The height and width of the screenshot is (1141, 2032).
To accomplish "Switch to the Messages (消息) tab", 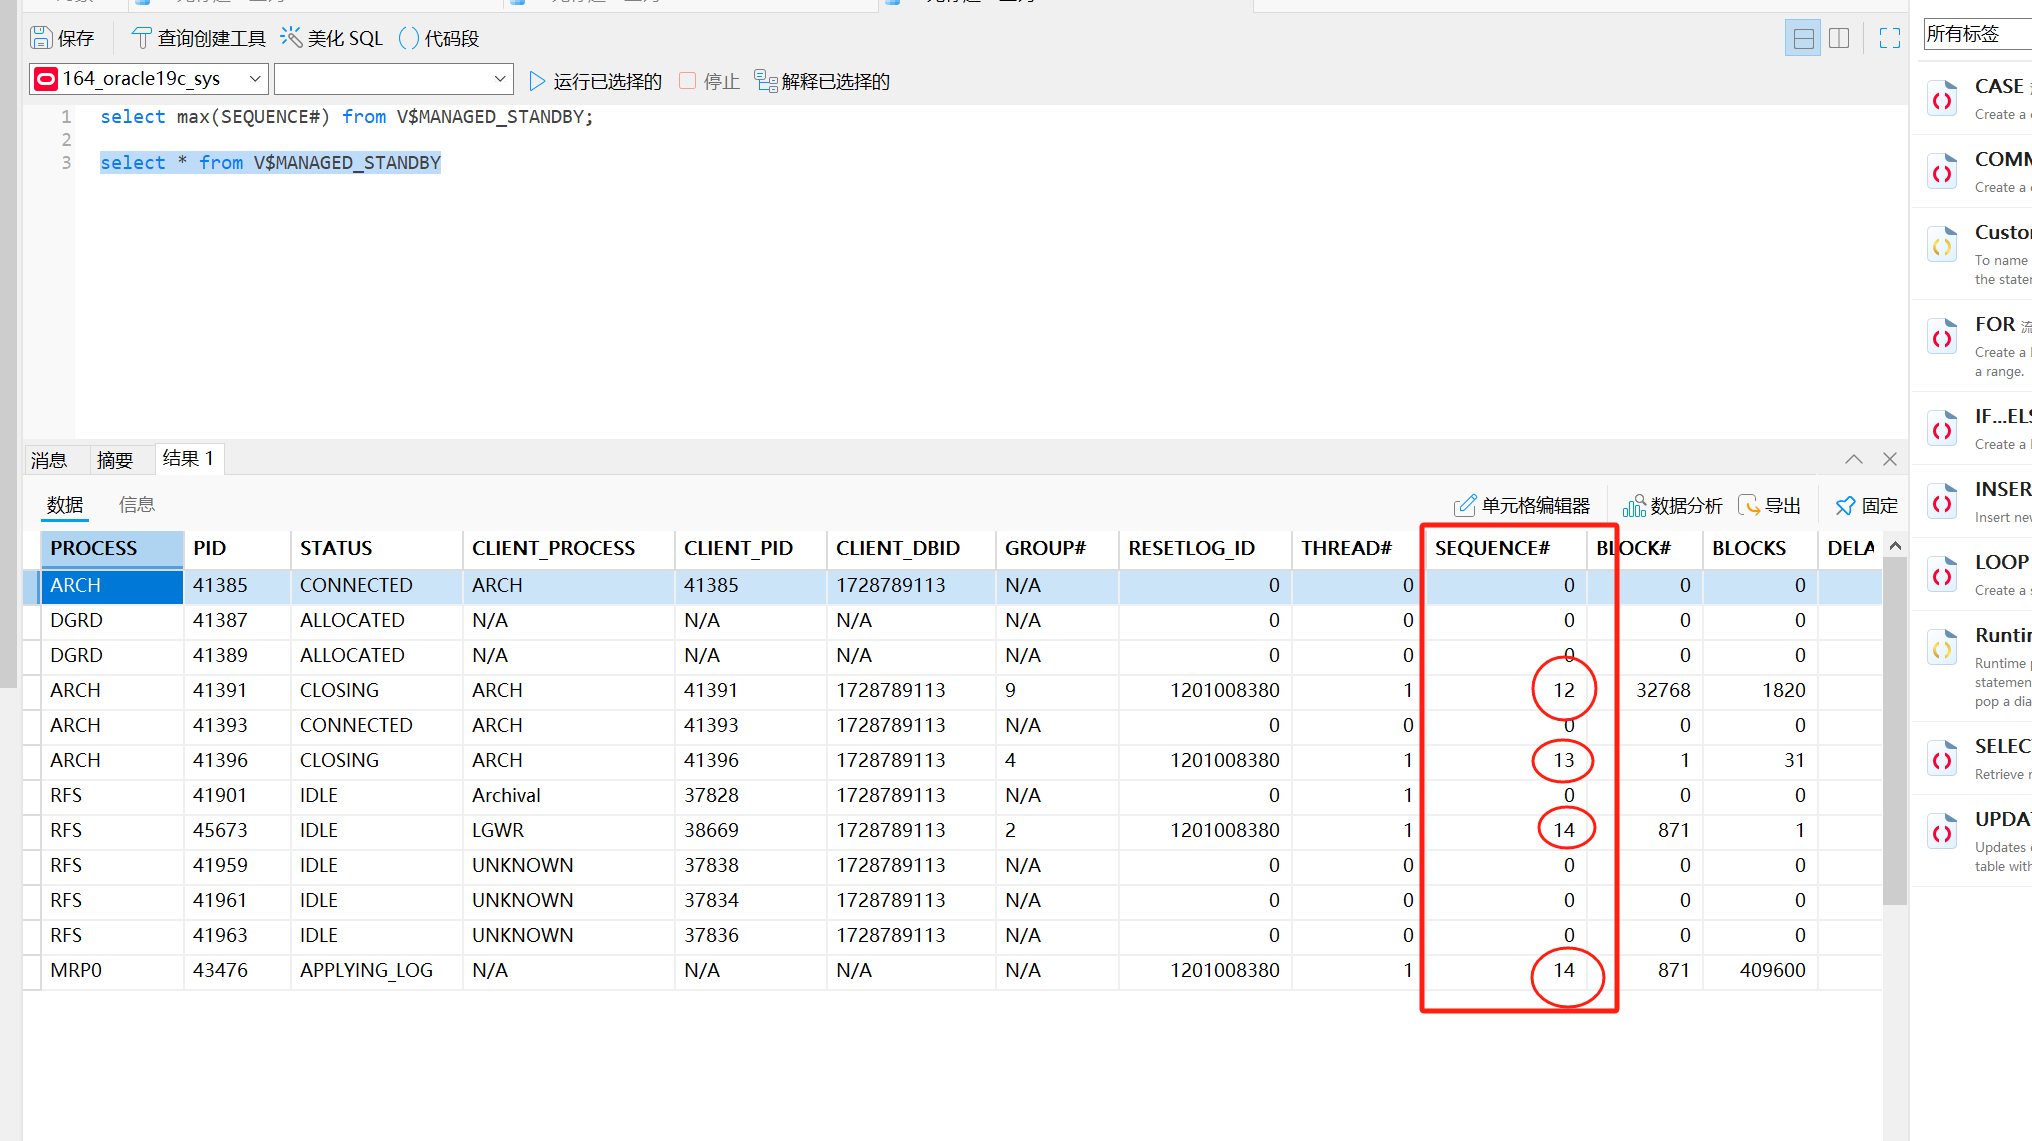I will pos(49,460).
